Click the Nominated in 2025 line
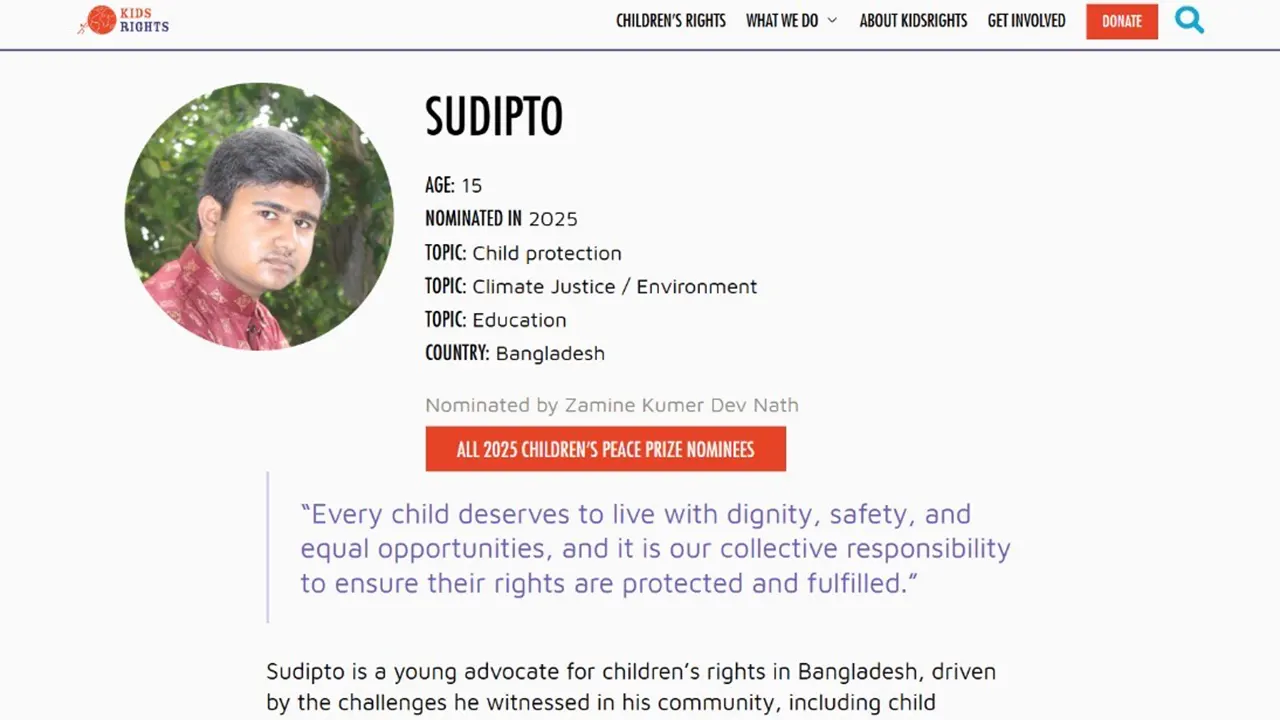This screenshot has width=1280, height=720. click(x=501, y=219)
